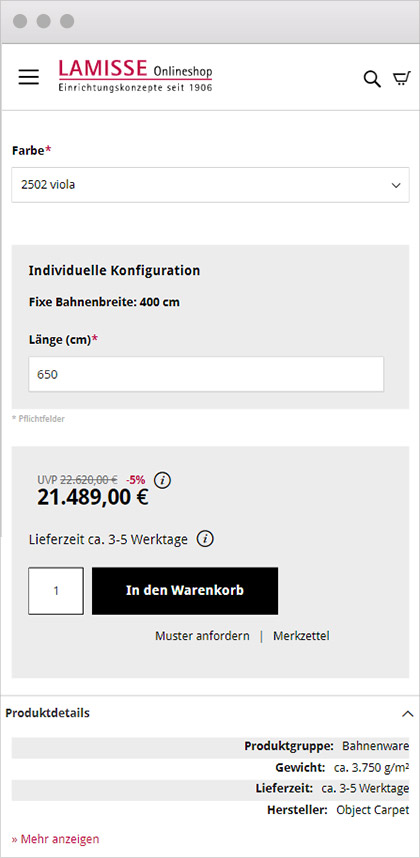Open the shopping cart icon

tap(401, 79)
